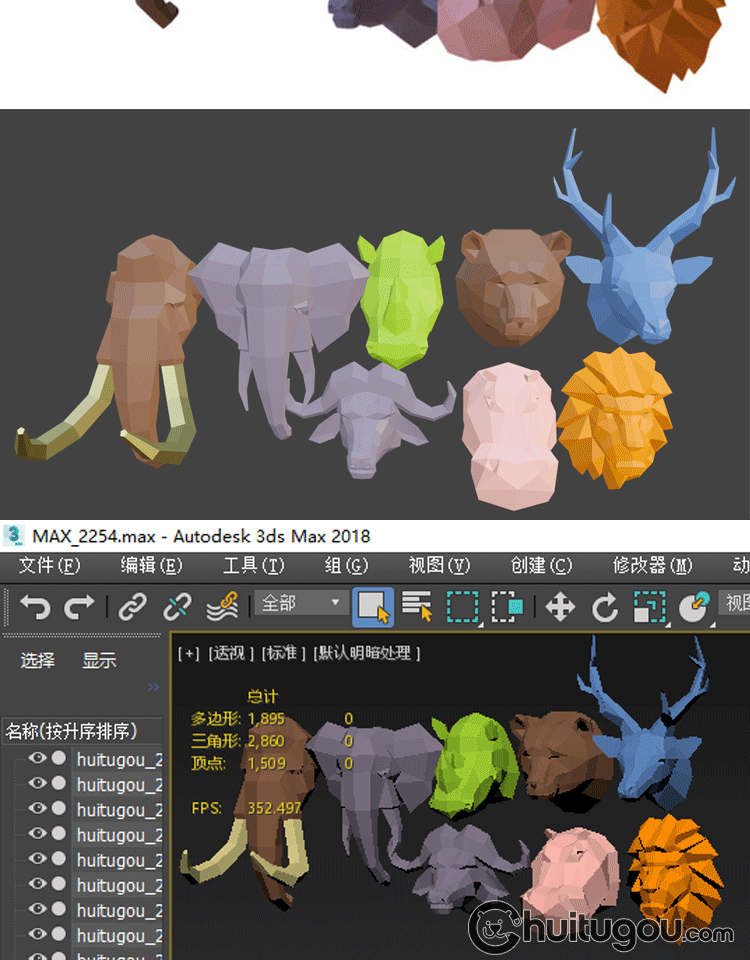Activate the Select Object tool

372,606
